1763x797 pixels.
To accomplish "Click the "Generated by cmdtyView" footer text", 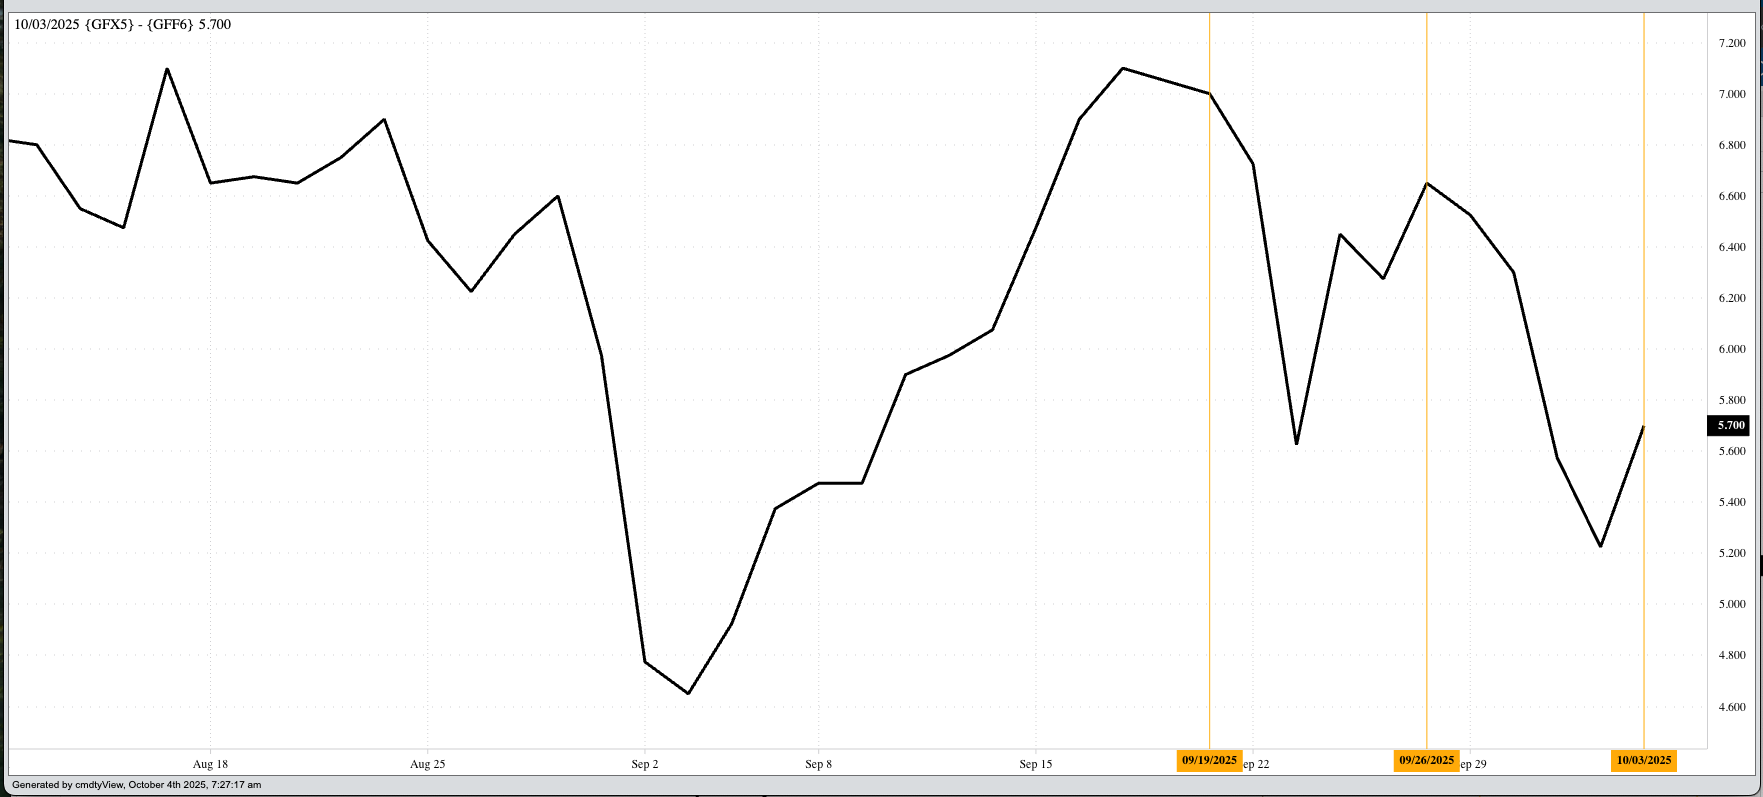I will click(x=136, y=785).
